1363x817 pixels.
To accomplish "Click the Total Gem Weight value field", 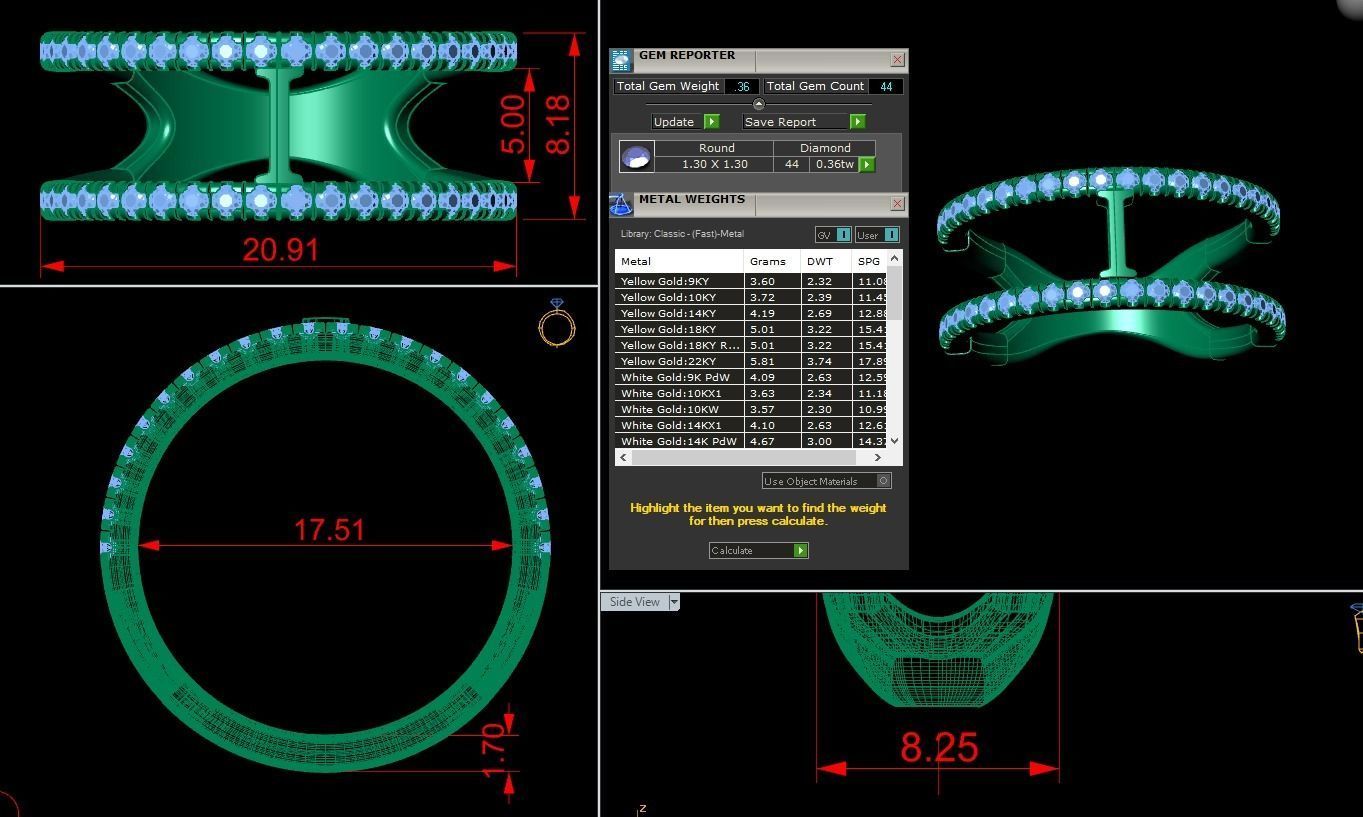I will [x=741, y=87].
